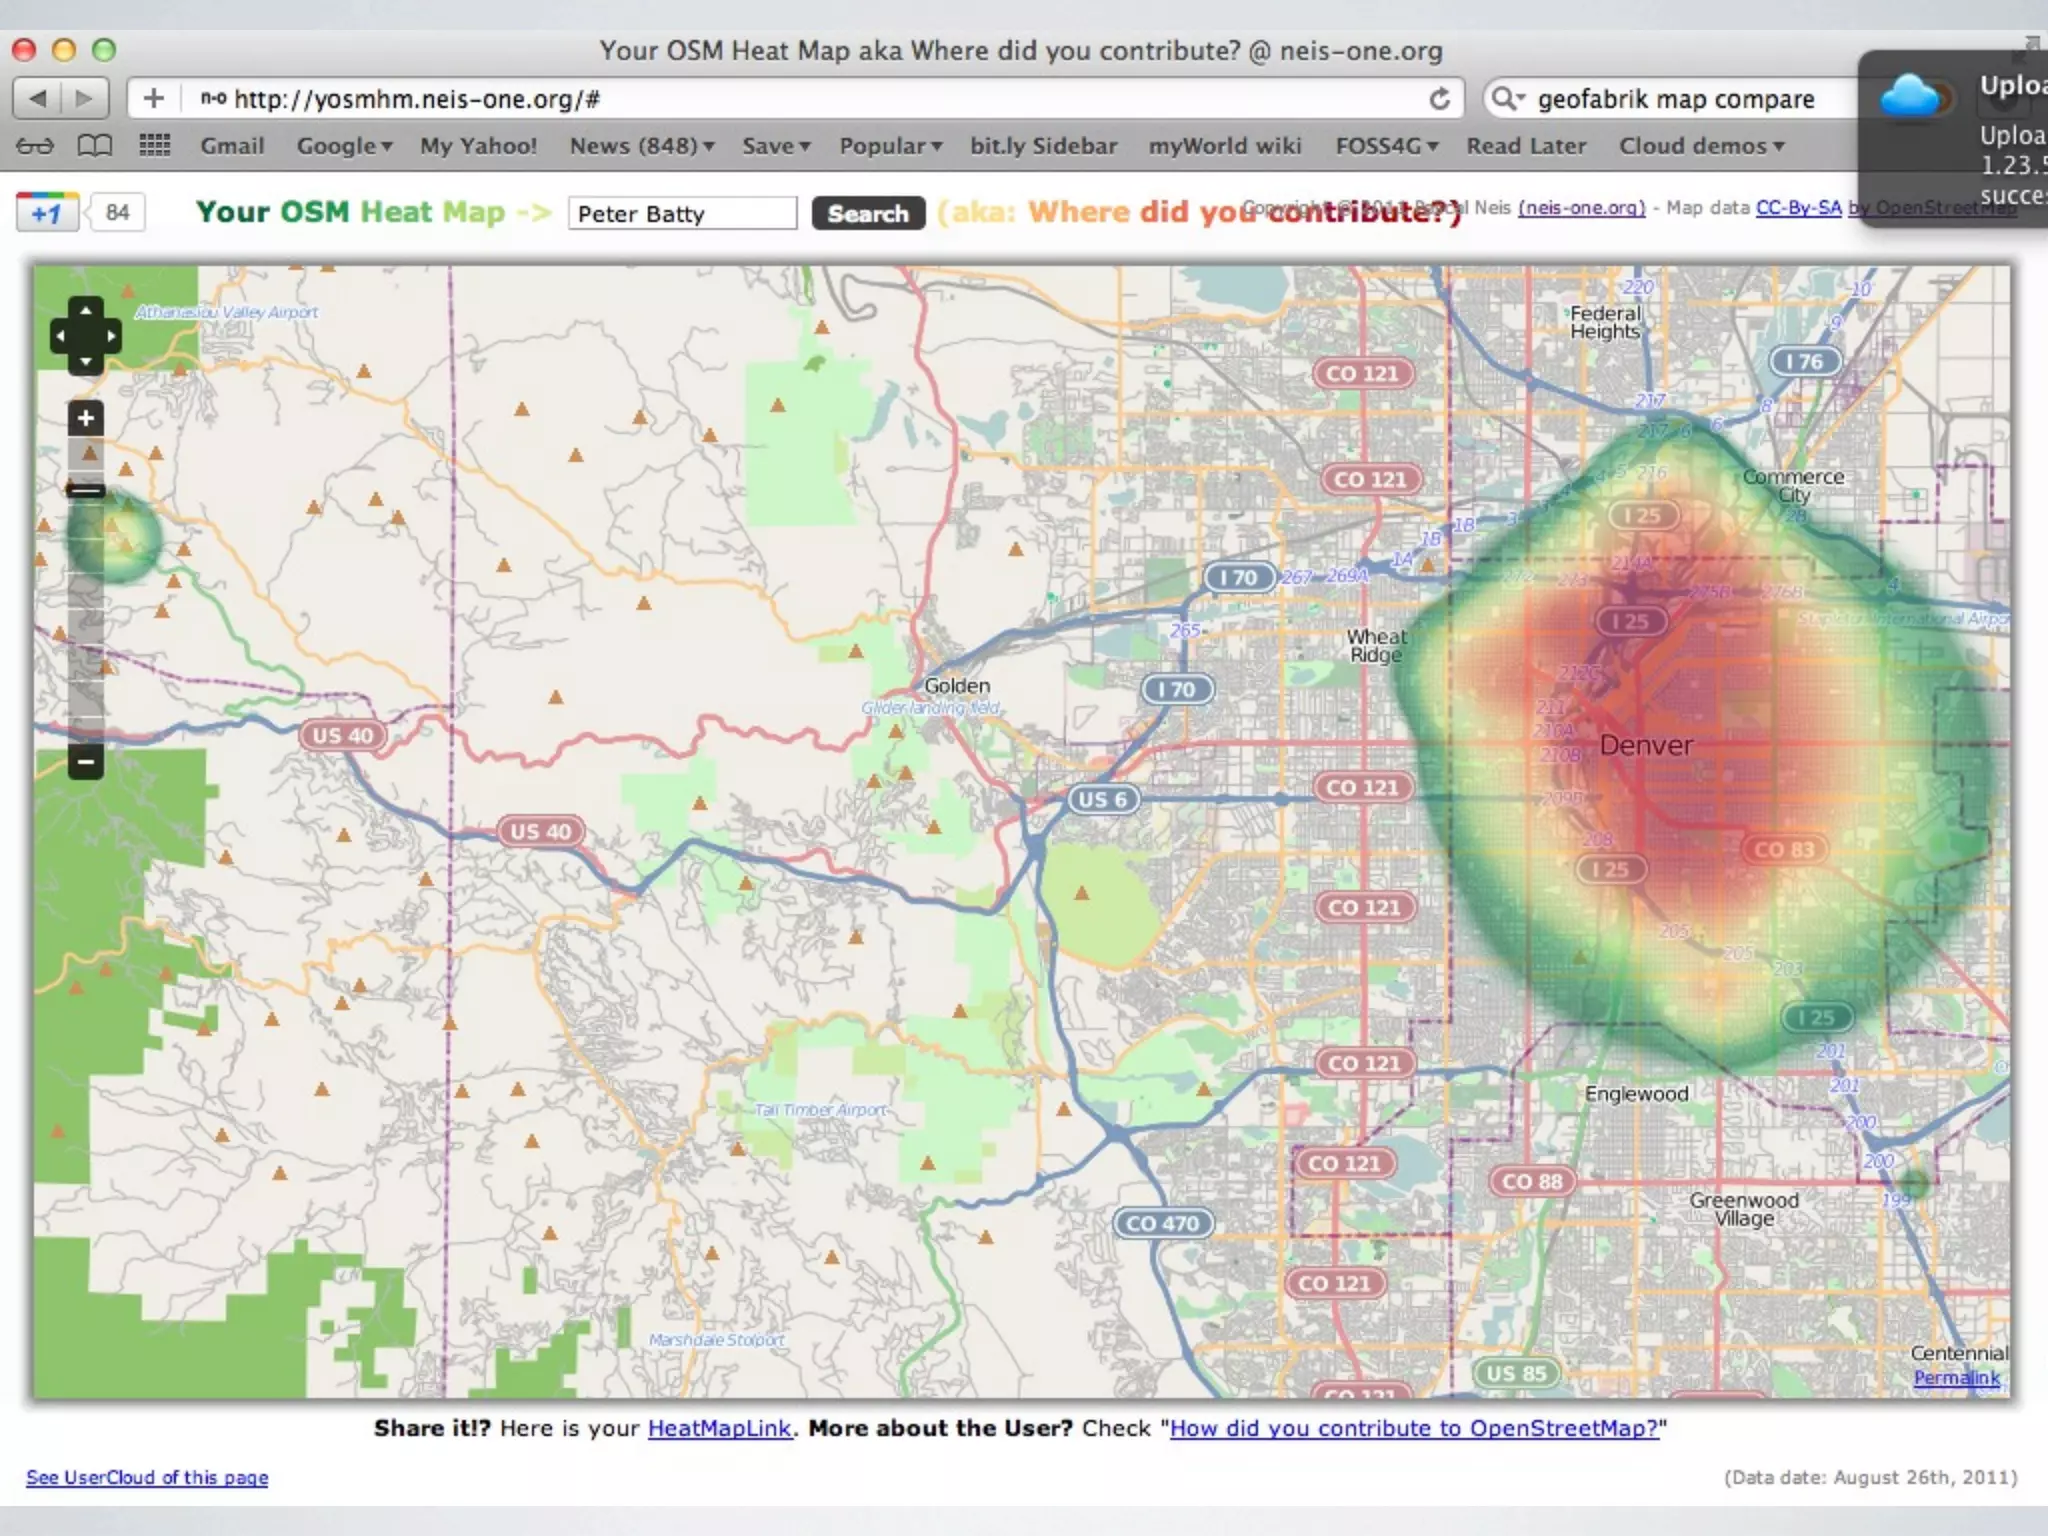This screenshot has width=2048, height=1536.
Task: Click the Peter Batty username field
Action: (x=682, y=213)
